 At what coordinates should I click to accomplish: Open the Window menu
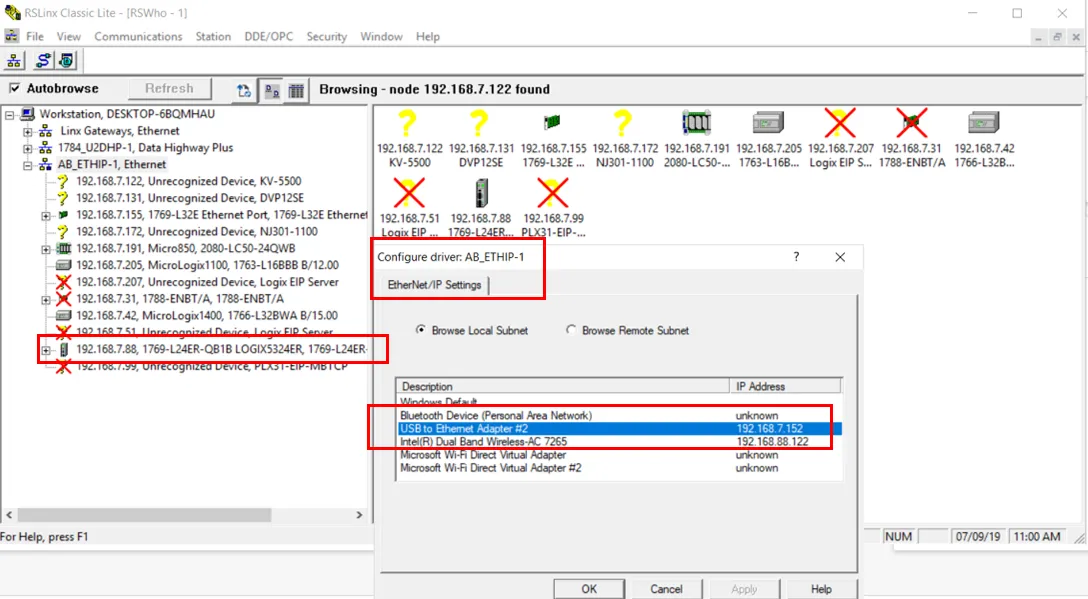pos(381,36)
